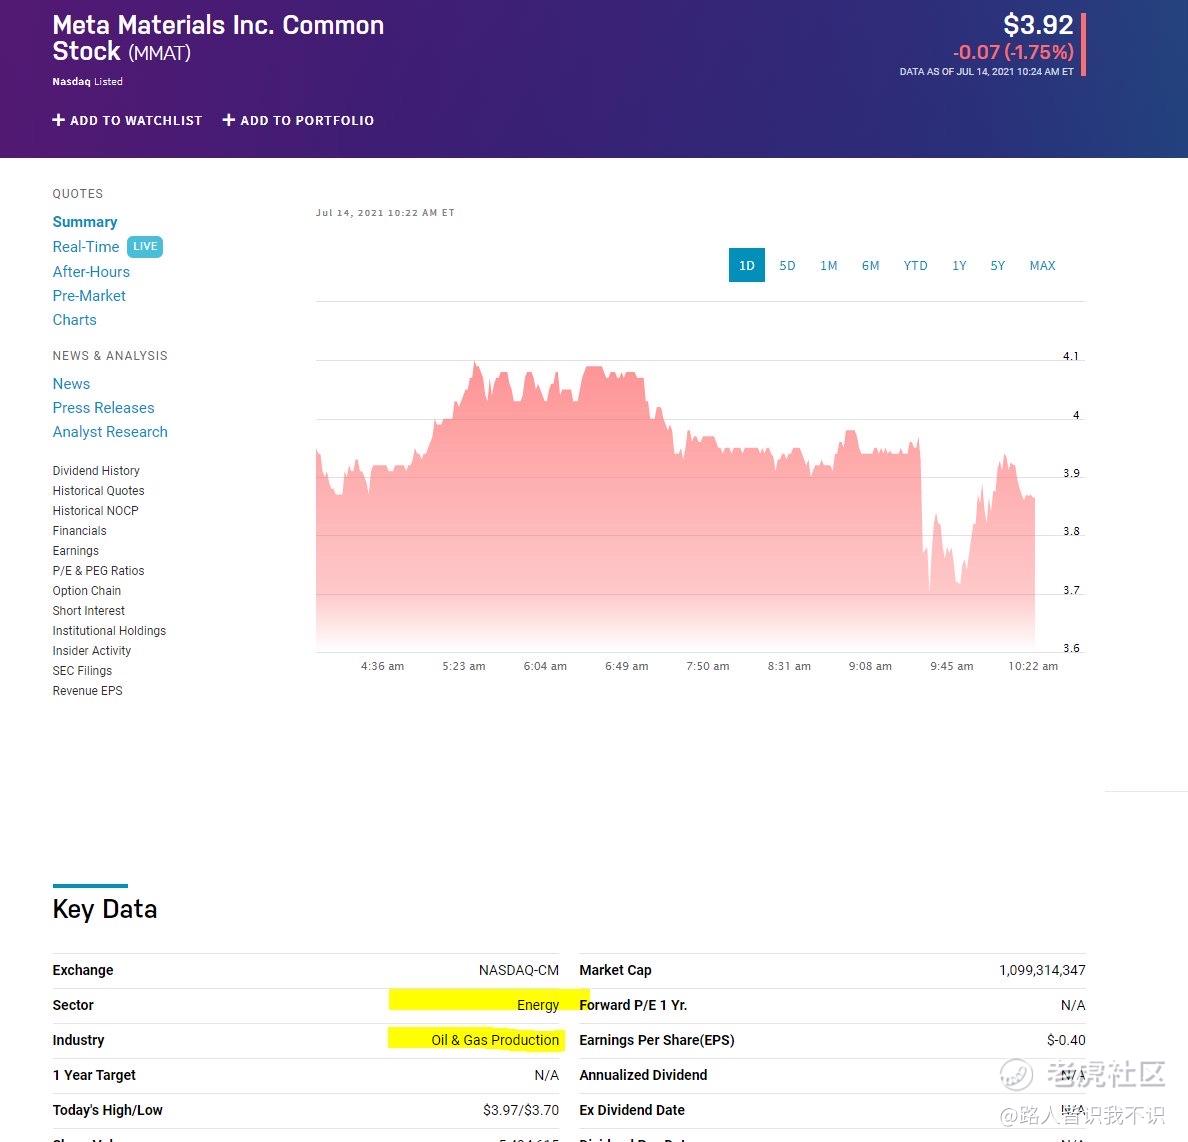The height and width of the screenshot is (1142, 1188).
Task: Switch chart to 6M range
Action: click(x=870, y=265)
